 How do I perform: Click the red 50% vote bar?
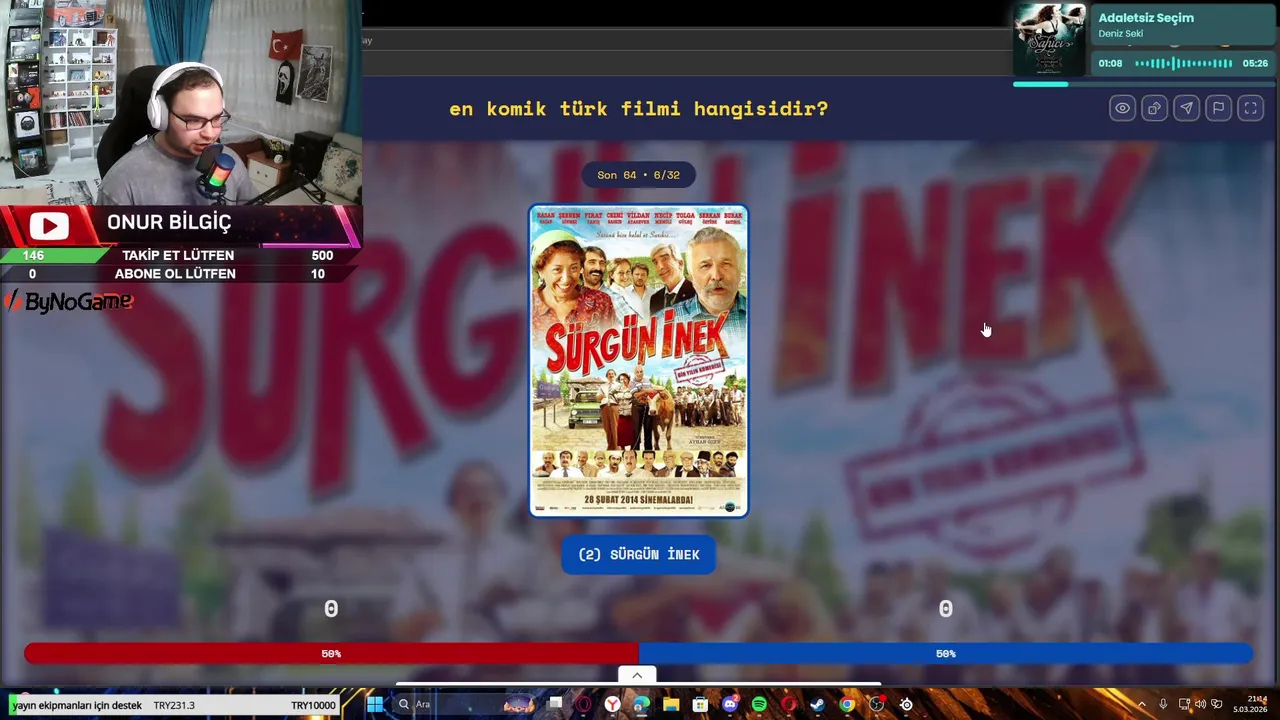pyautogui.click(x=331, y=653)
